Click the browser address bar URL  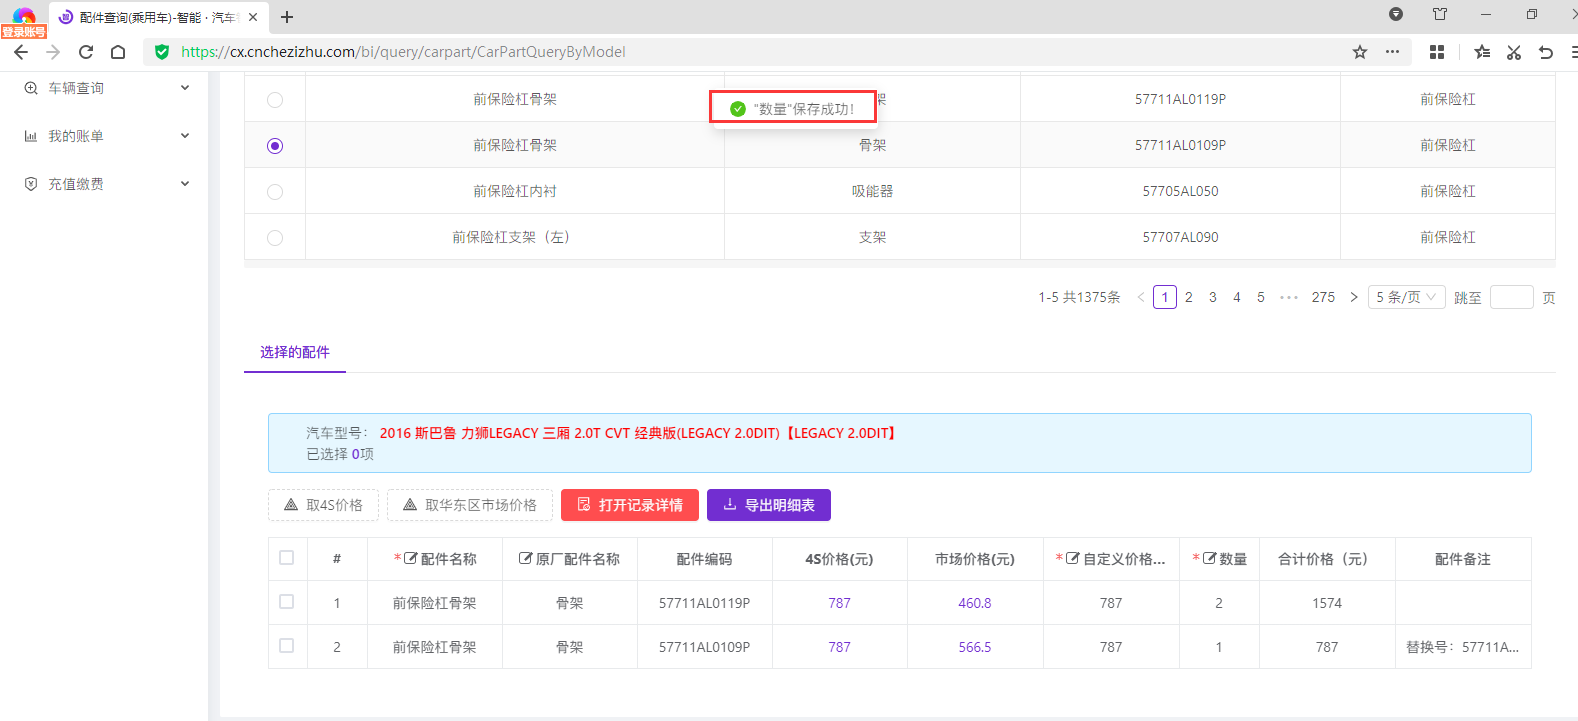click(403, 52)
